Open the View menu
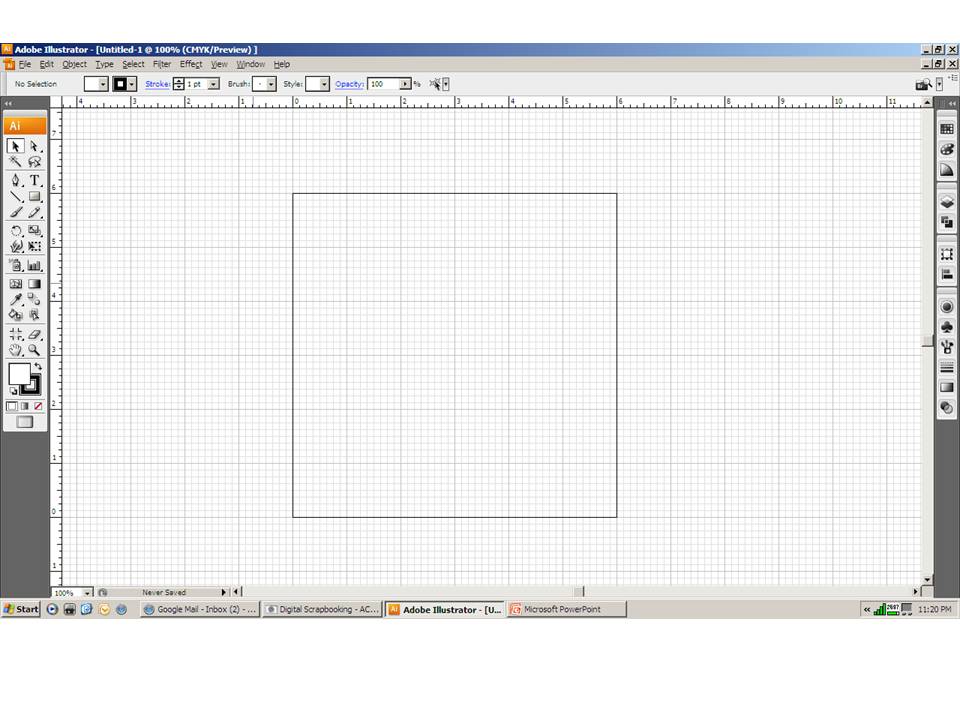Screen dimensions: 960x720 coord(219,64)
